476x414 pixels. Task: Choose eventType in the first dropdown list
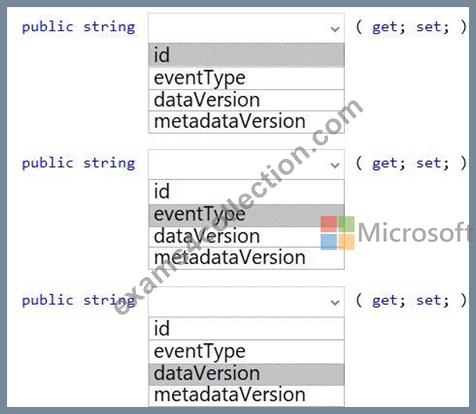point(246,78)
